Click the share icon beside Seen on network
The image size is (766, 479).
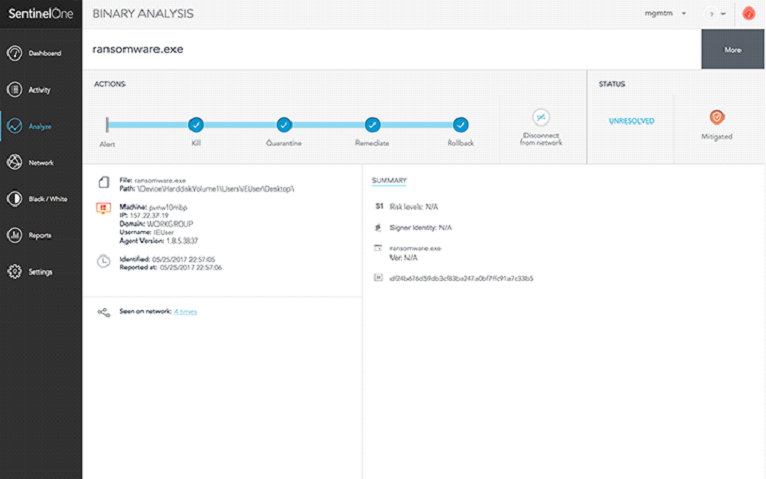[104, 312]
